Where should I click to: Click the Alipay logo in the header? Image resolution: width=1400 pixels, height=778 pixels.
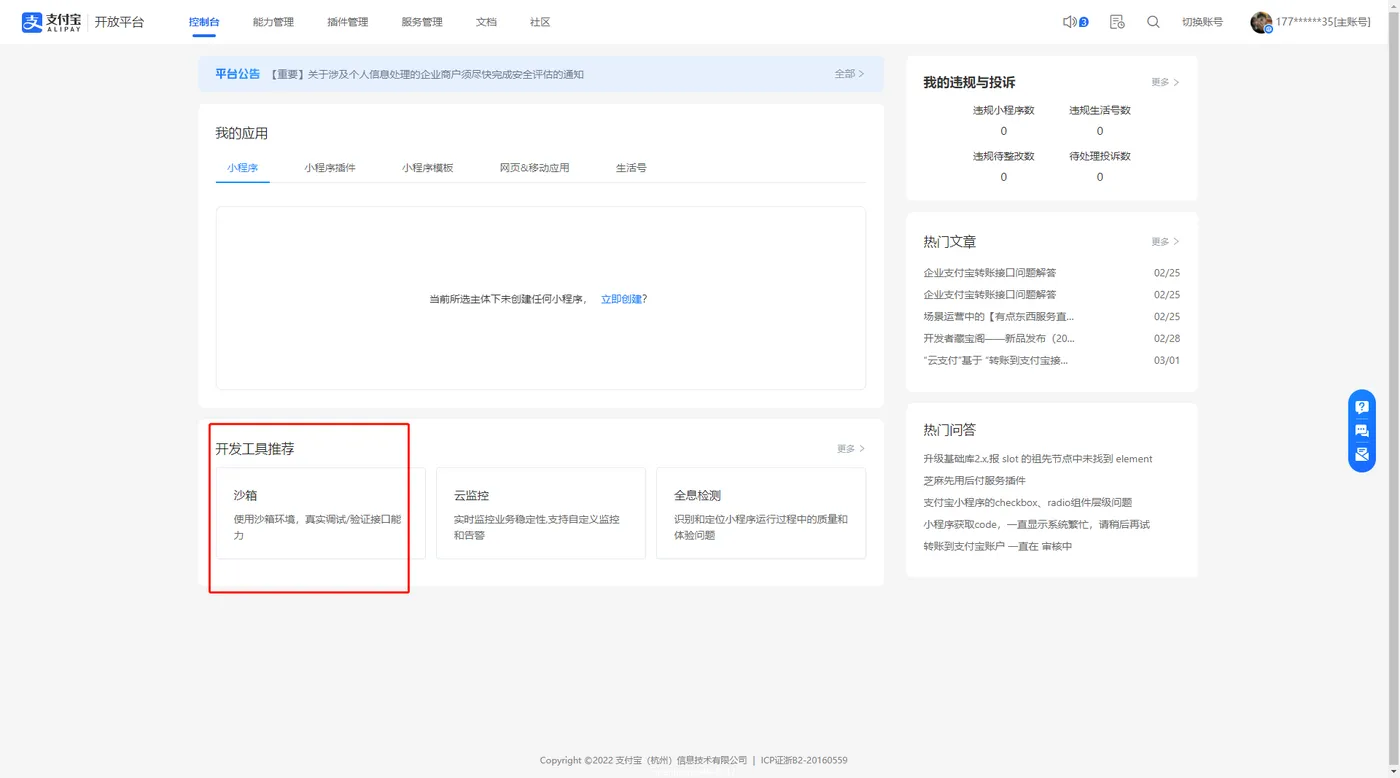click(51, 22)
